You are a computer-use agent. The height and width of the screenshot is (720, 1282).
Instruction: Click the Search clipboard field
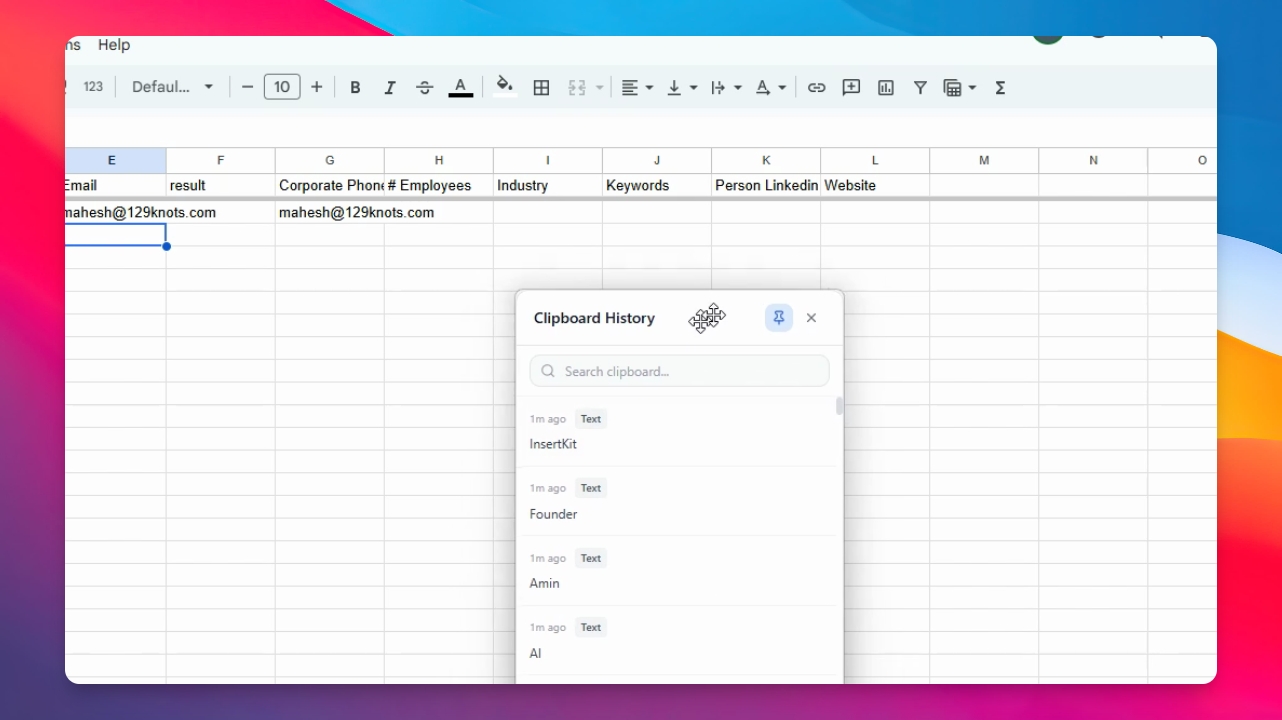click(680, 371)
